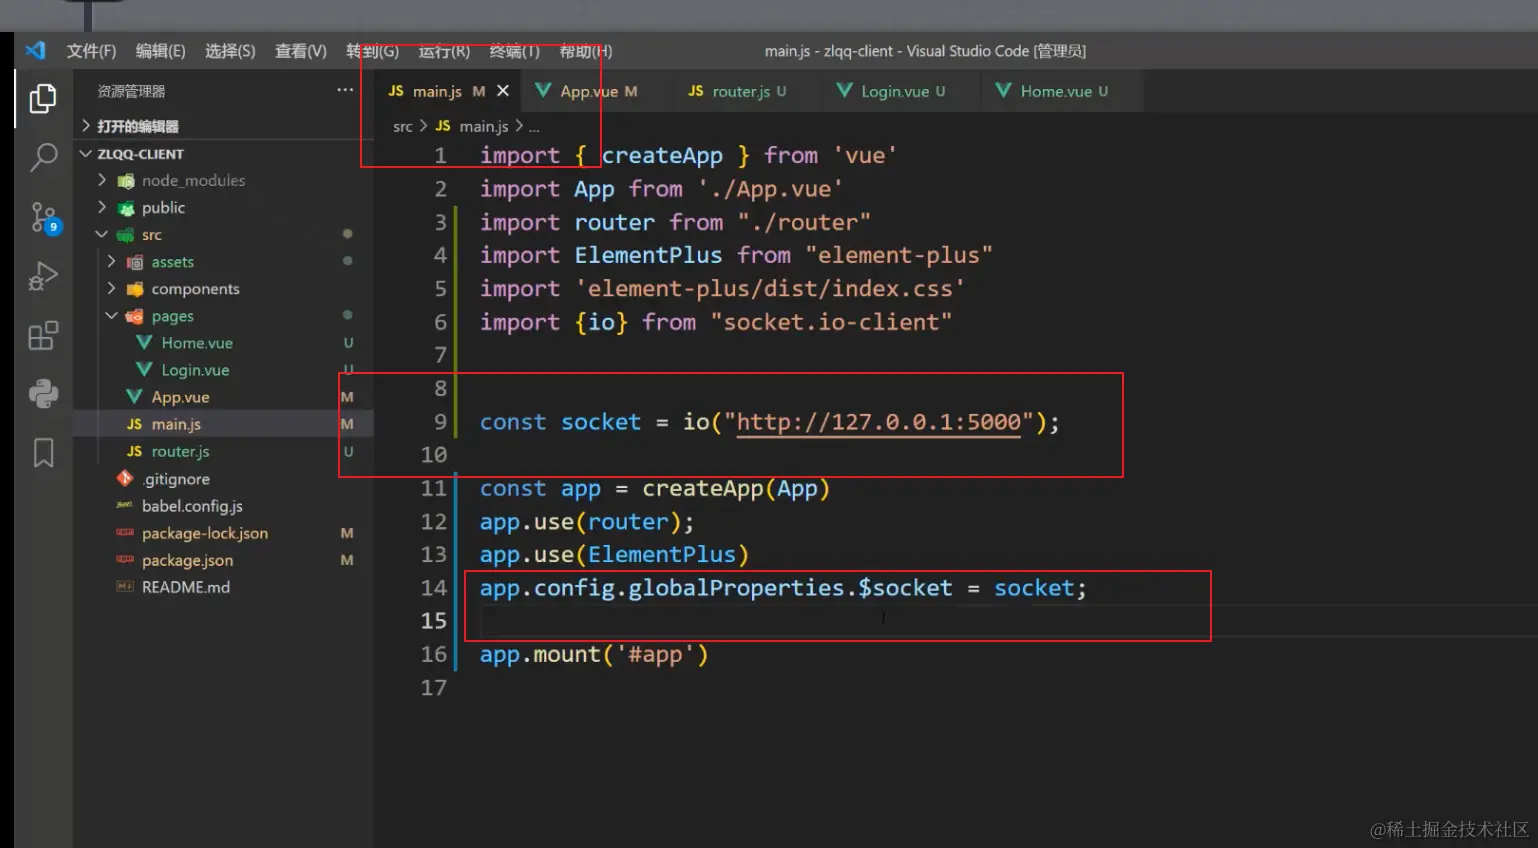Open the View menu 查看(V)
This screenshot has width=1538, height=848.
[300, 51]
